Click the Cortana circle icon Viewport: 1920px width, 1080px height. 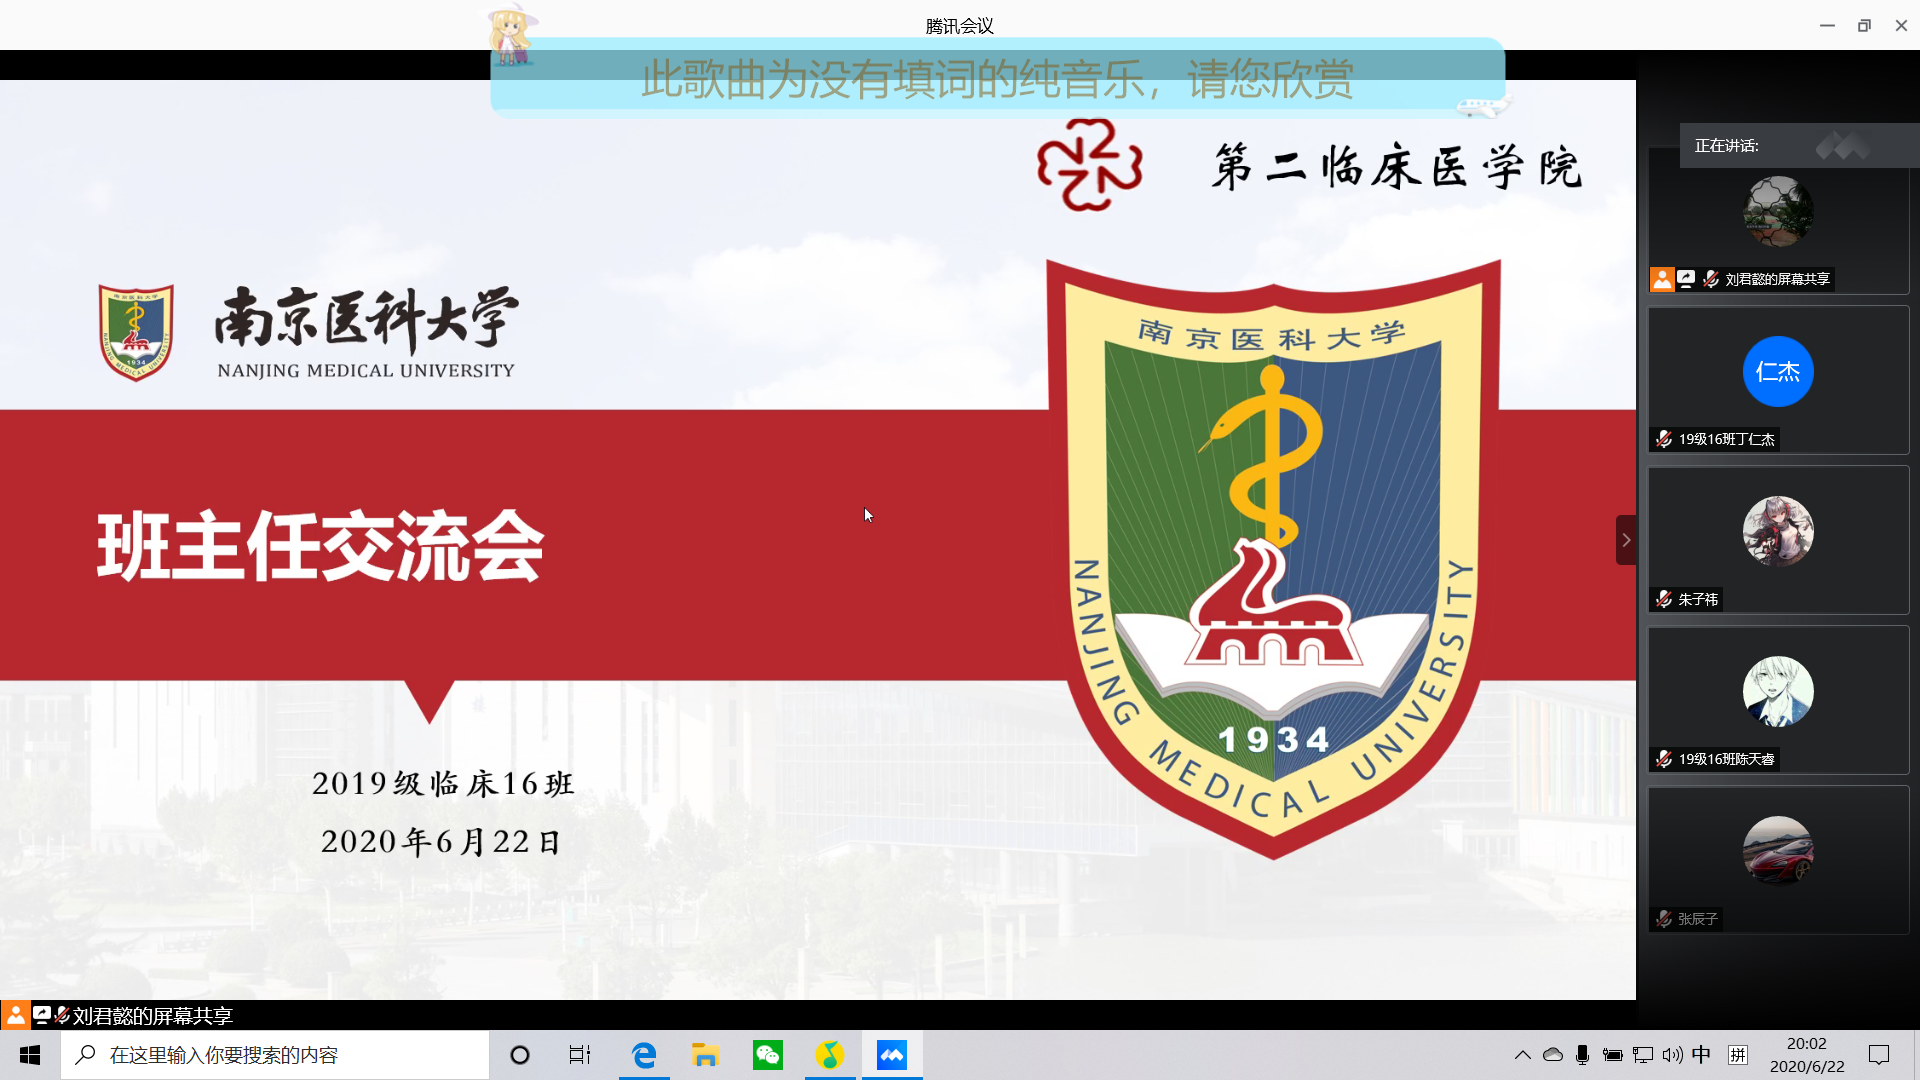520,1055
